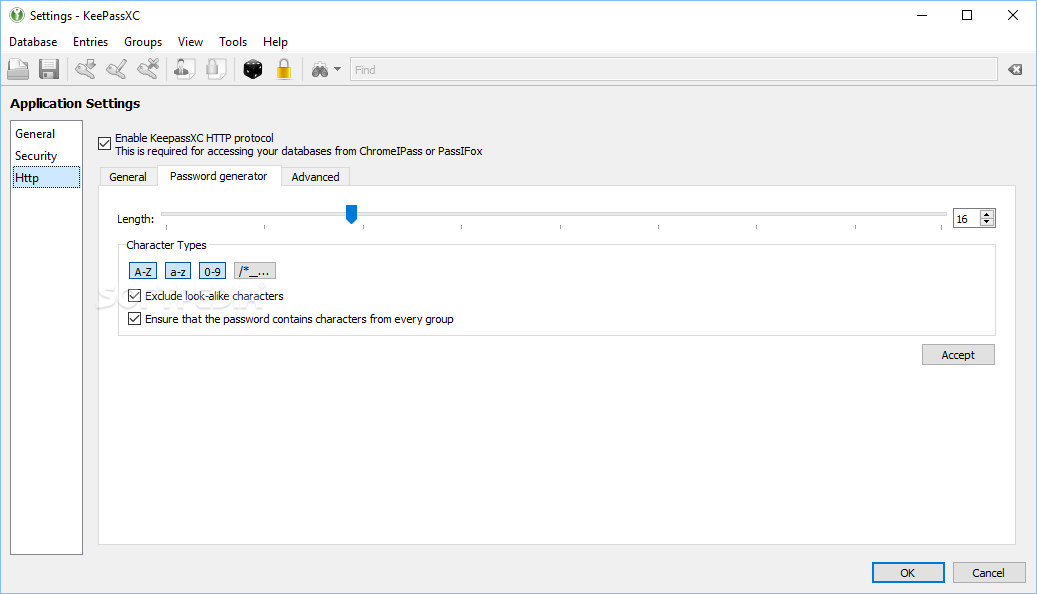Click the save database floppy icon
The width and height of the screenshot is (1037, 594).
click(x=49, y=69)
